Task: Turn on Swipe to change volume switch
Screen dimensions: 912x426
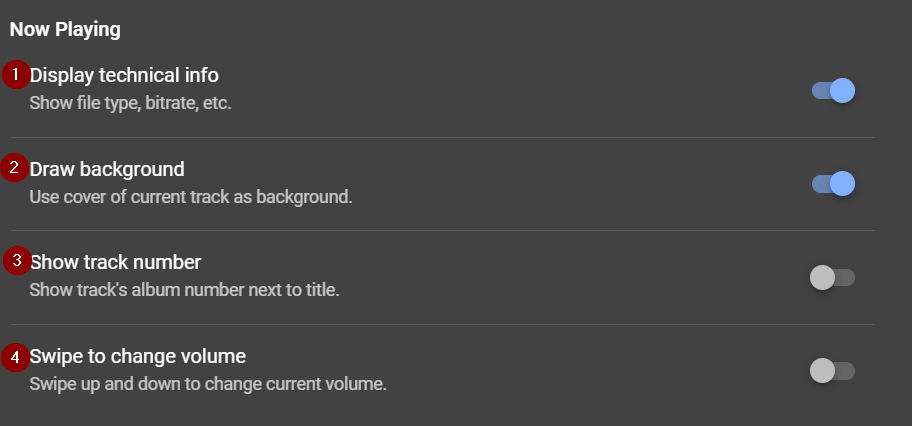Action: 833,371
